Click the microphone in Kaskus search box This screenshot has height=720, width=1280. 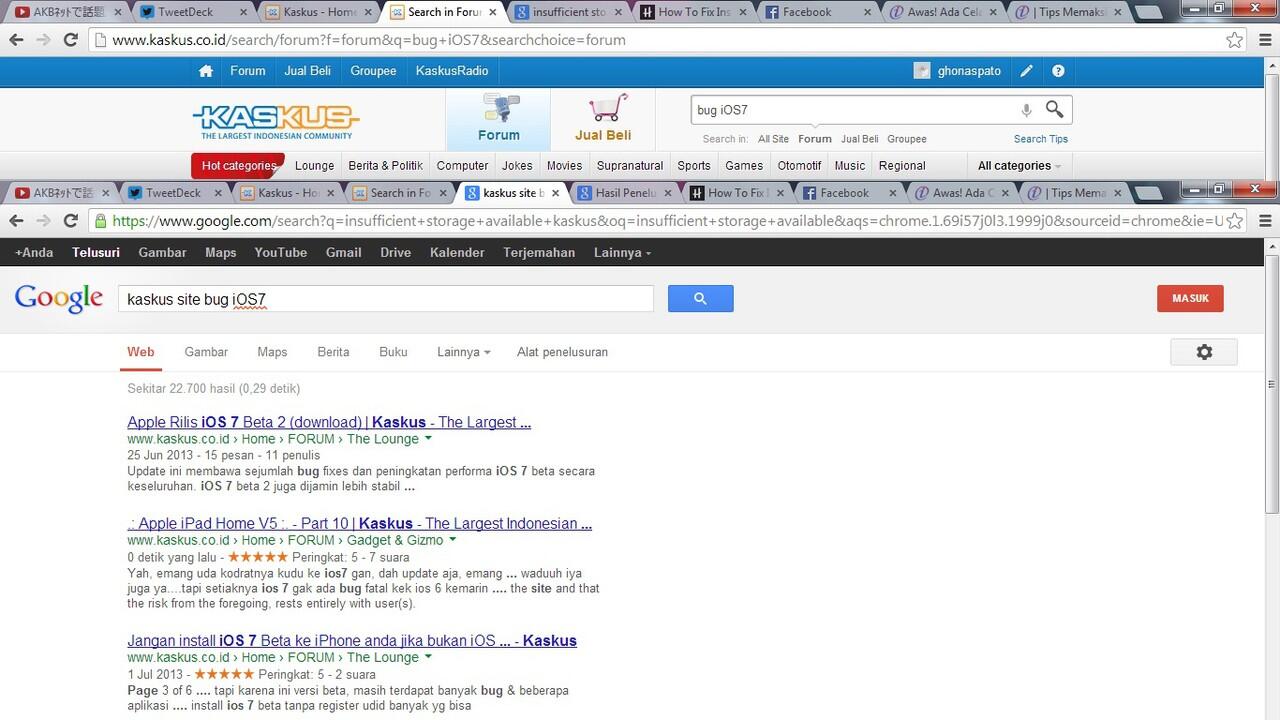point(1026,110)
